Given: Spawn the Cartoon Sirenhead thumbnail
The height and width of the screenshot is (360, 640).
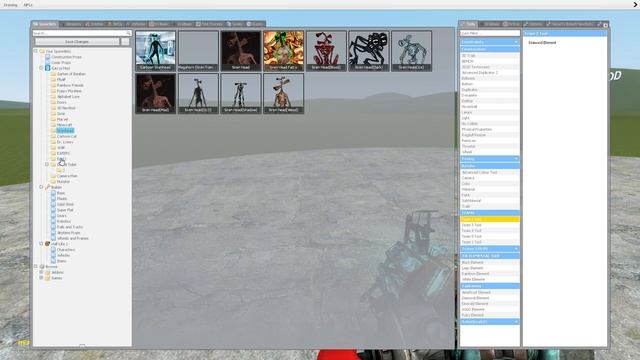Looking at the screenshot, I should [156, 51].
